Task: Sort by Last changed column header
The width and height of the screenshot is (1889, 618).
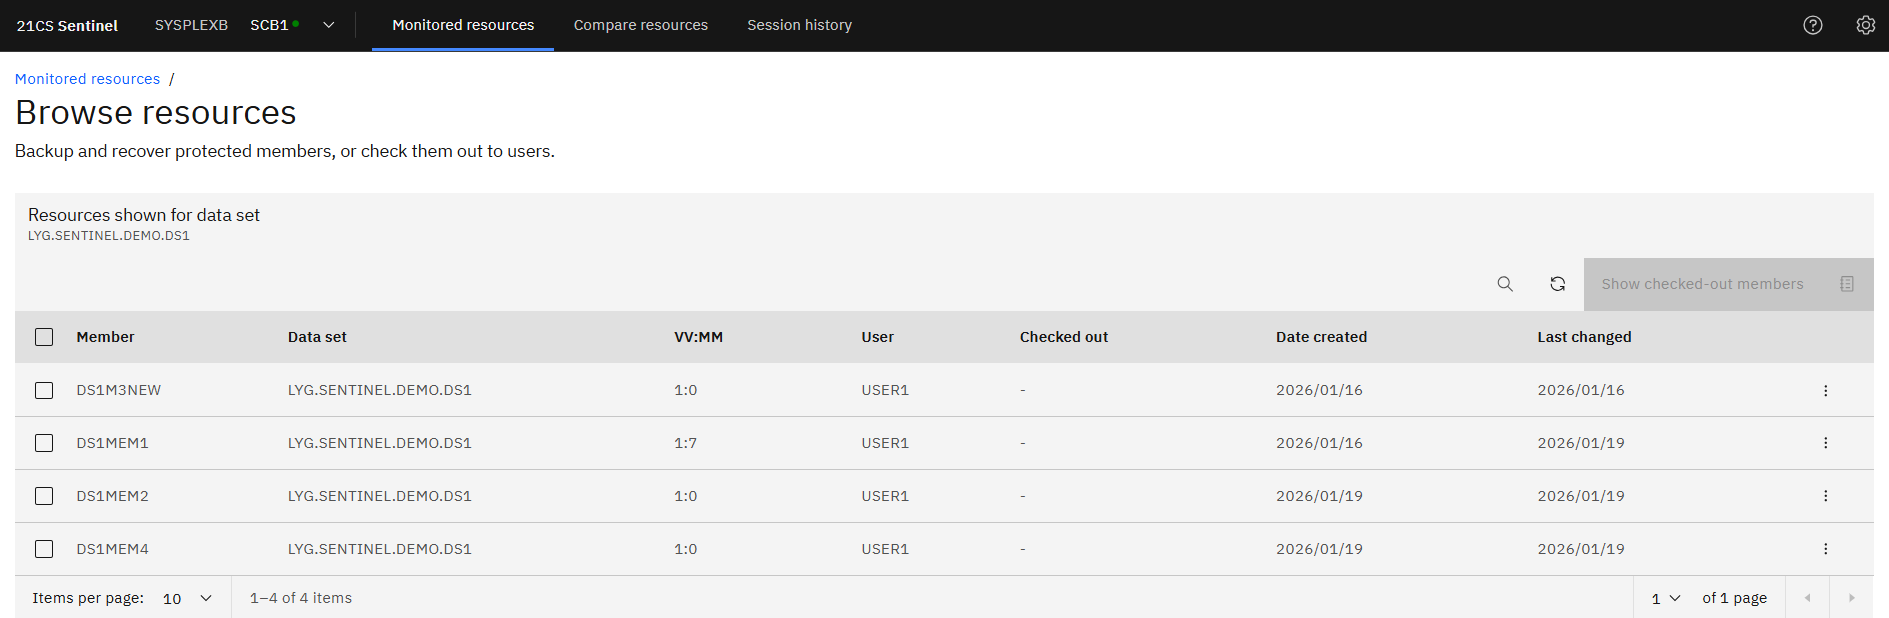Action: click(1584, 337)
